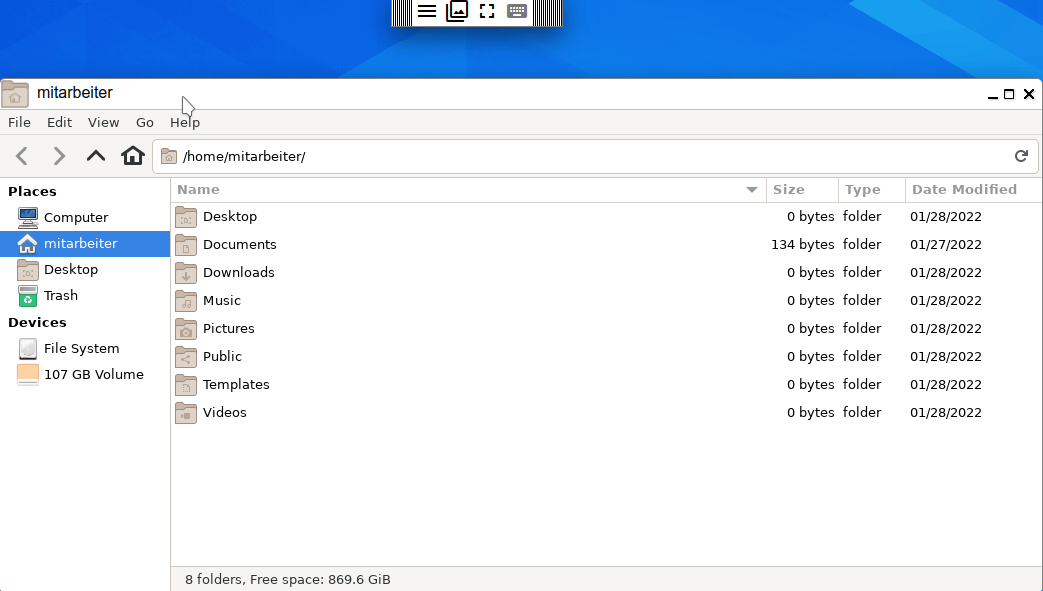
Task: Go up one directory level with the up arrow
Action: pyautogui.click(x=95, y=156)
